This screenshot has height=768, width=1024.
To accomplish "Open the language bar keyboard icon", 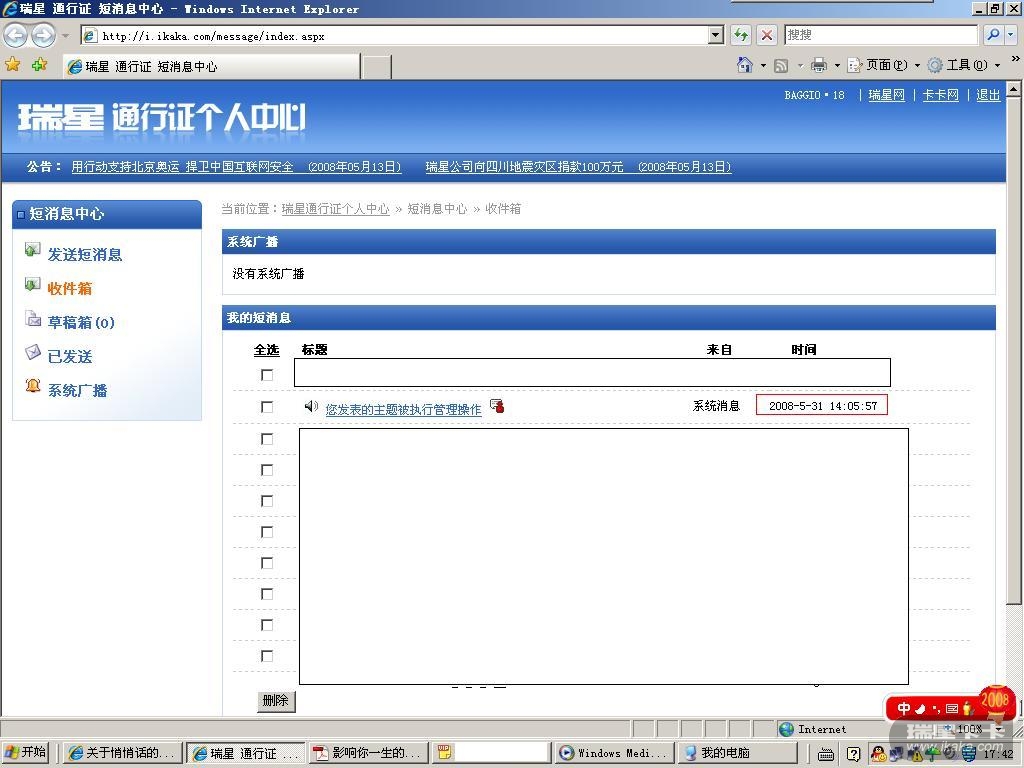I will click(x=825, y=754).
